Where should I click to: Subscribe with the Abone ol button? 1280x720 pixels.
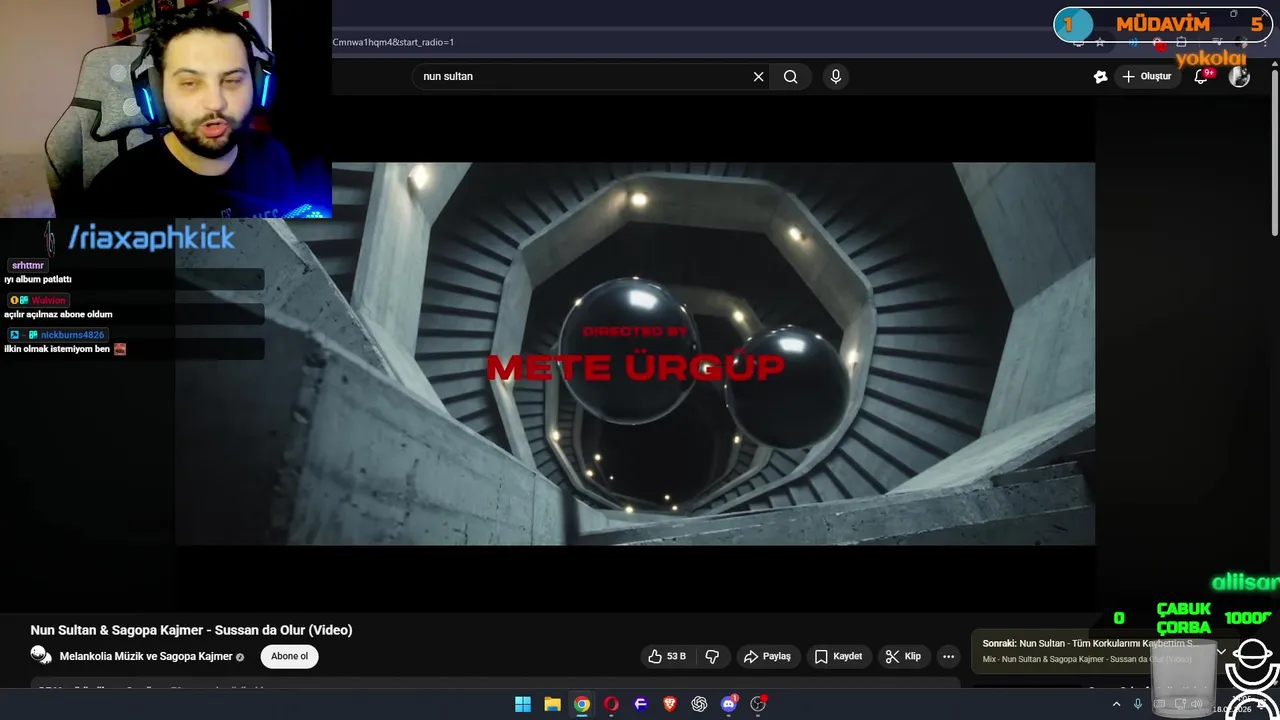tap(290, 657)
